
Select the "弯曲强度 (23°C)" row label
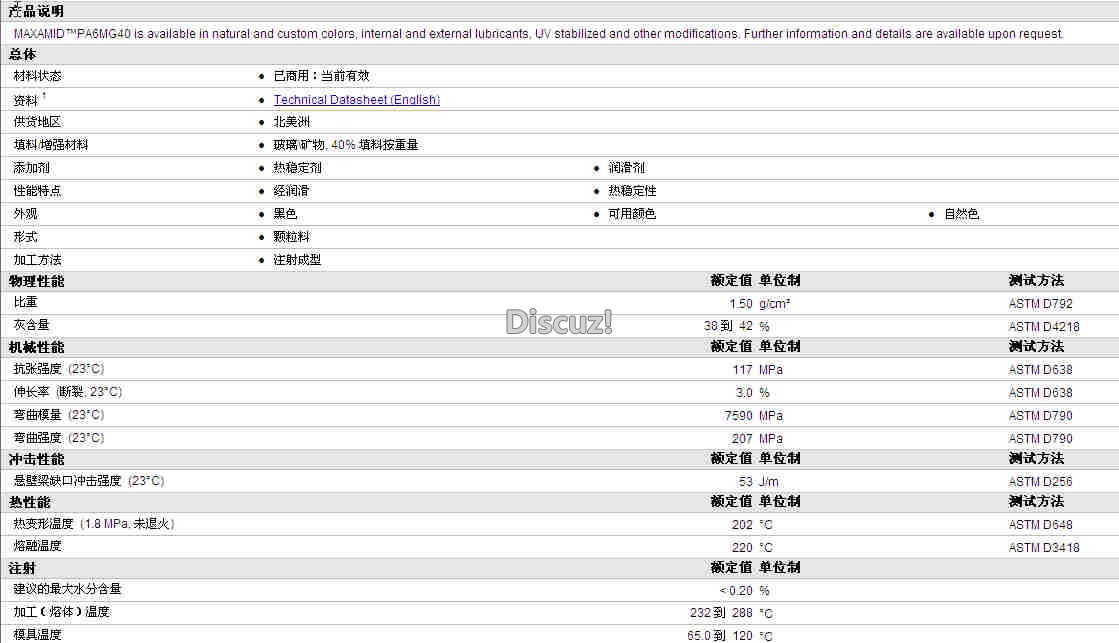[x=59, y=437]
